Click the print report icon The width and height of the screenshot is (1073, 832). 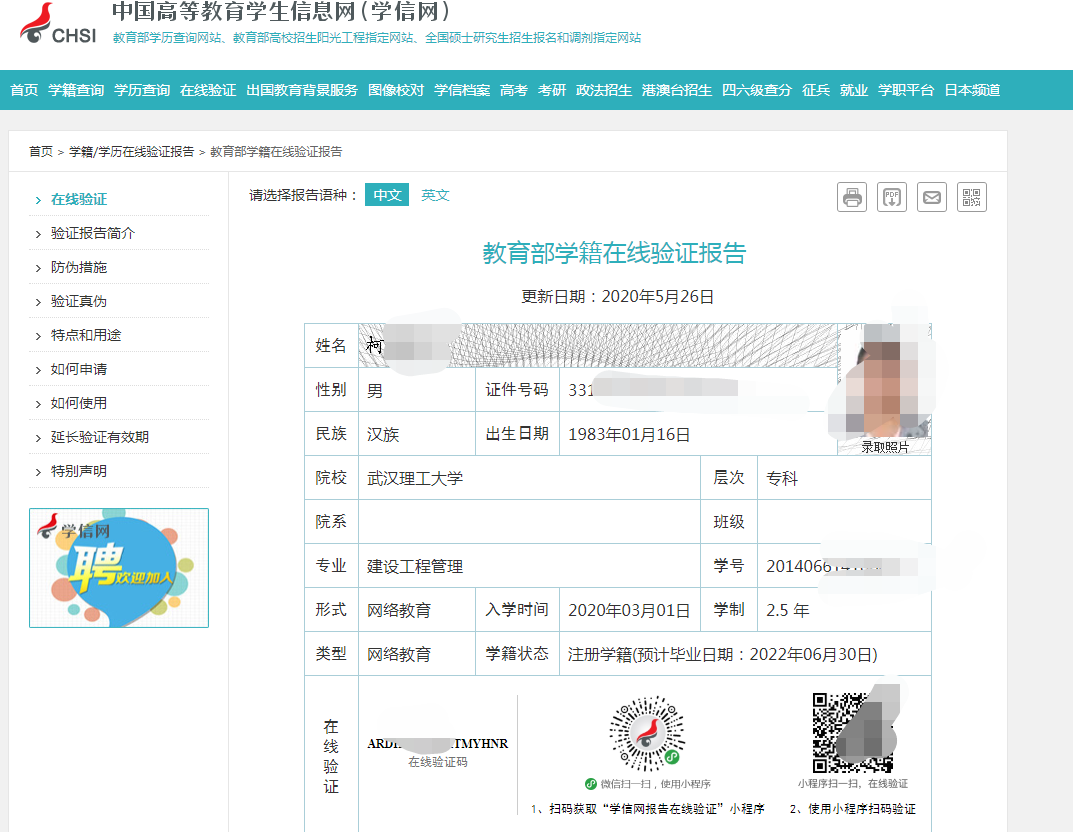pyautogui.click(x=852, y=197)
